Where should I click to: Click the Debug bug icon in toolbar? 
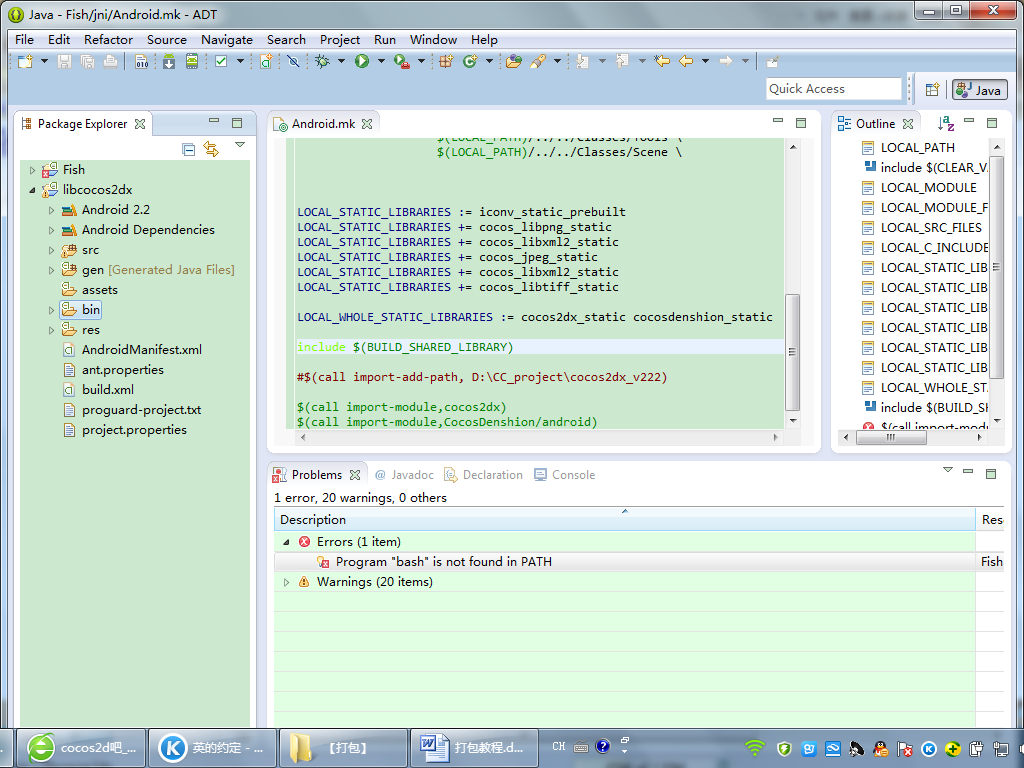point(321,62)
